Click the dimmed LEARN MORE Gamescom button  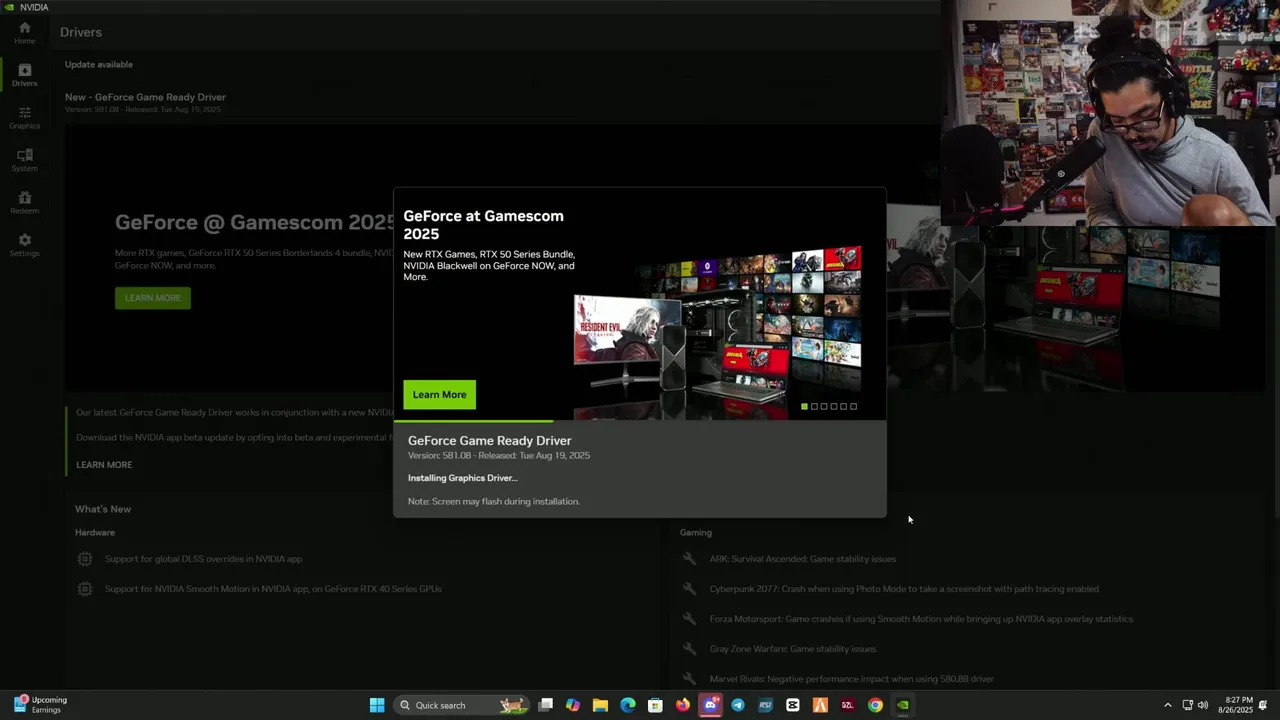click(x=153, y=298)
